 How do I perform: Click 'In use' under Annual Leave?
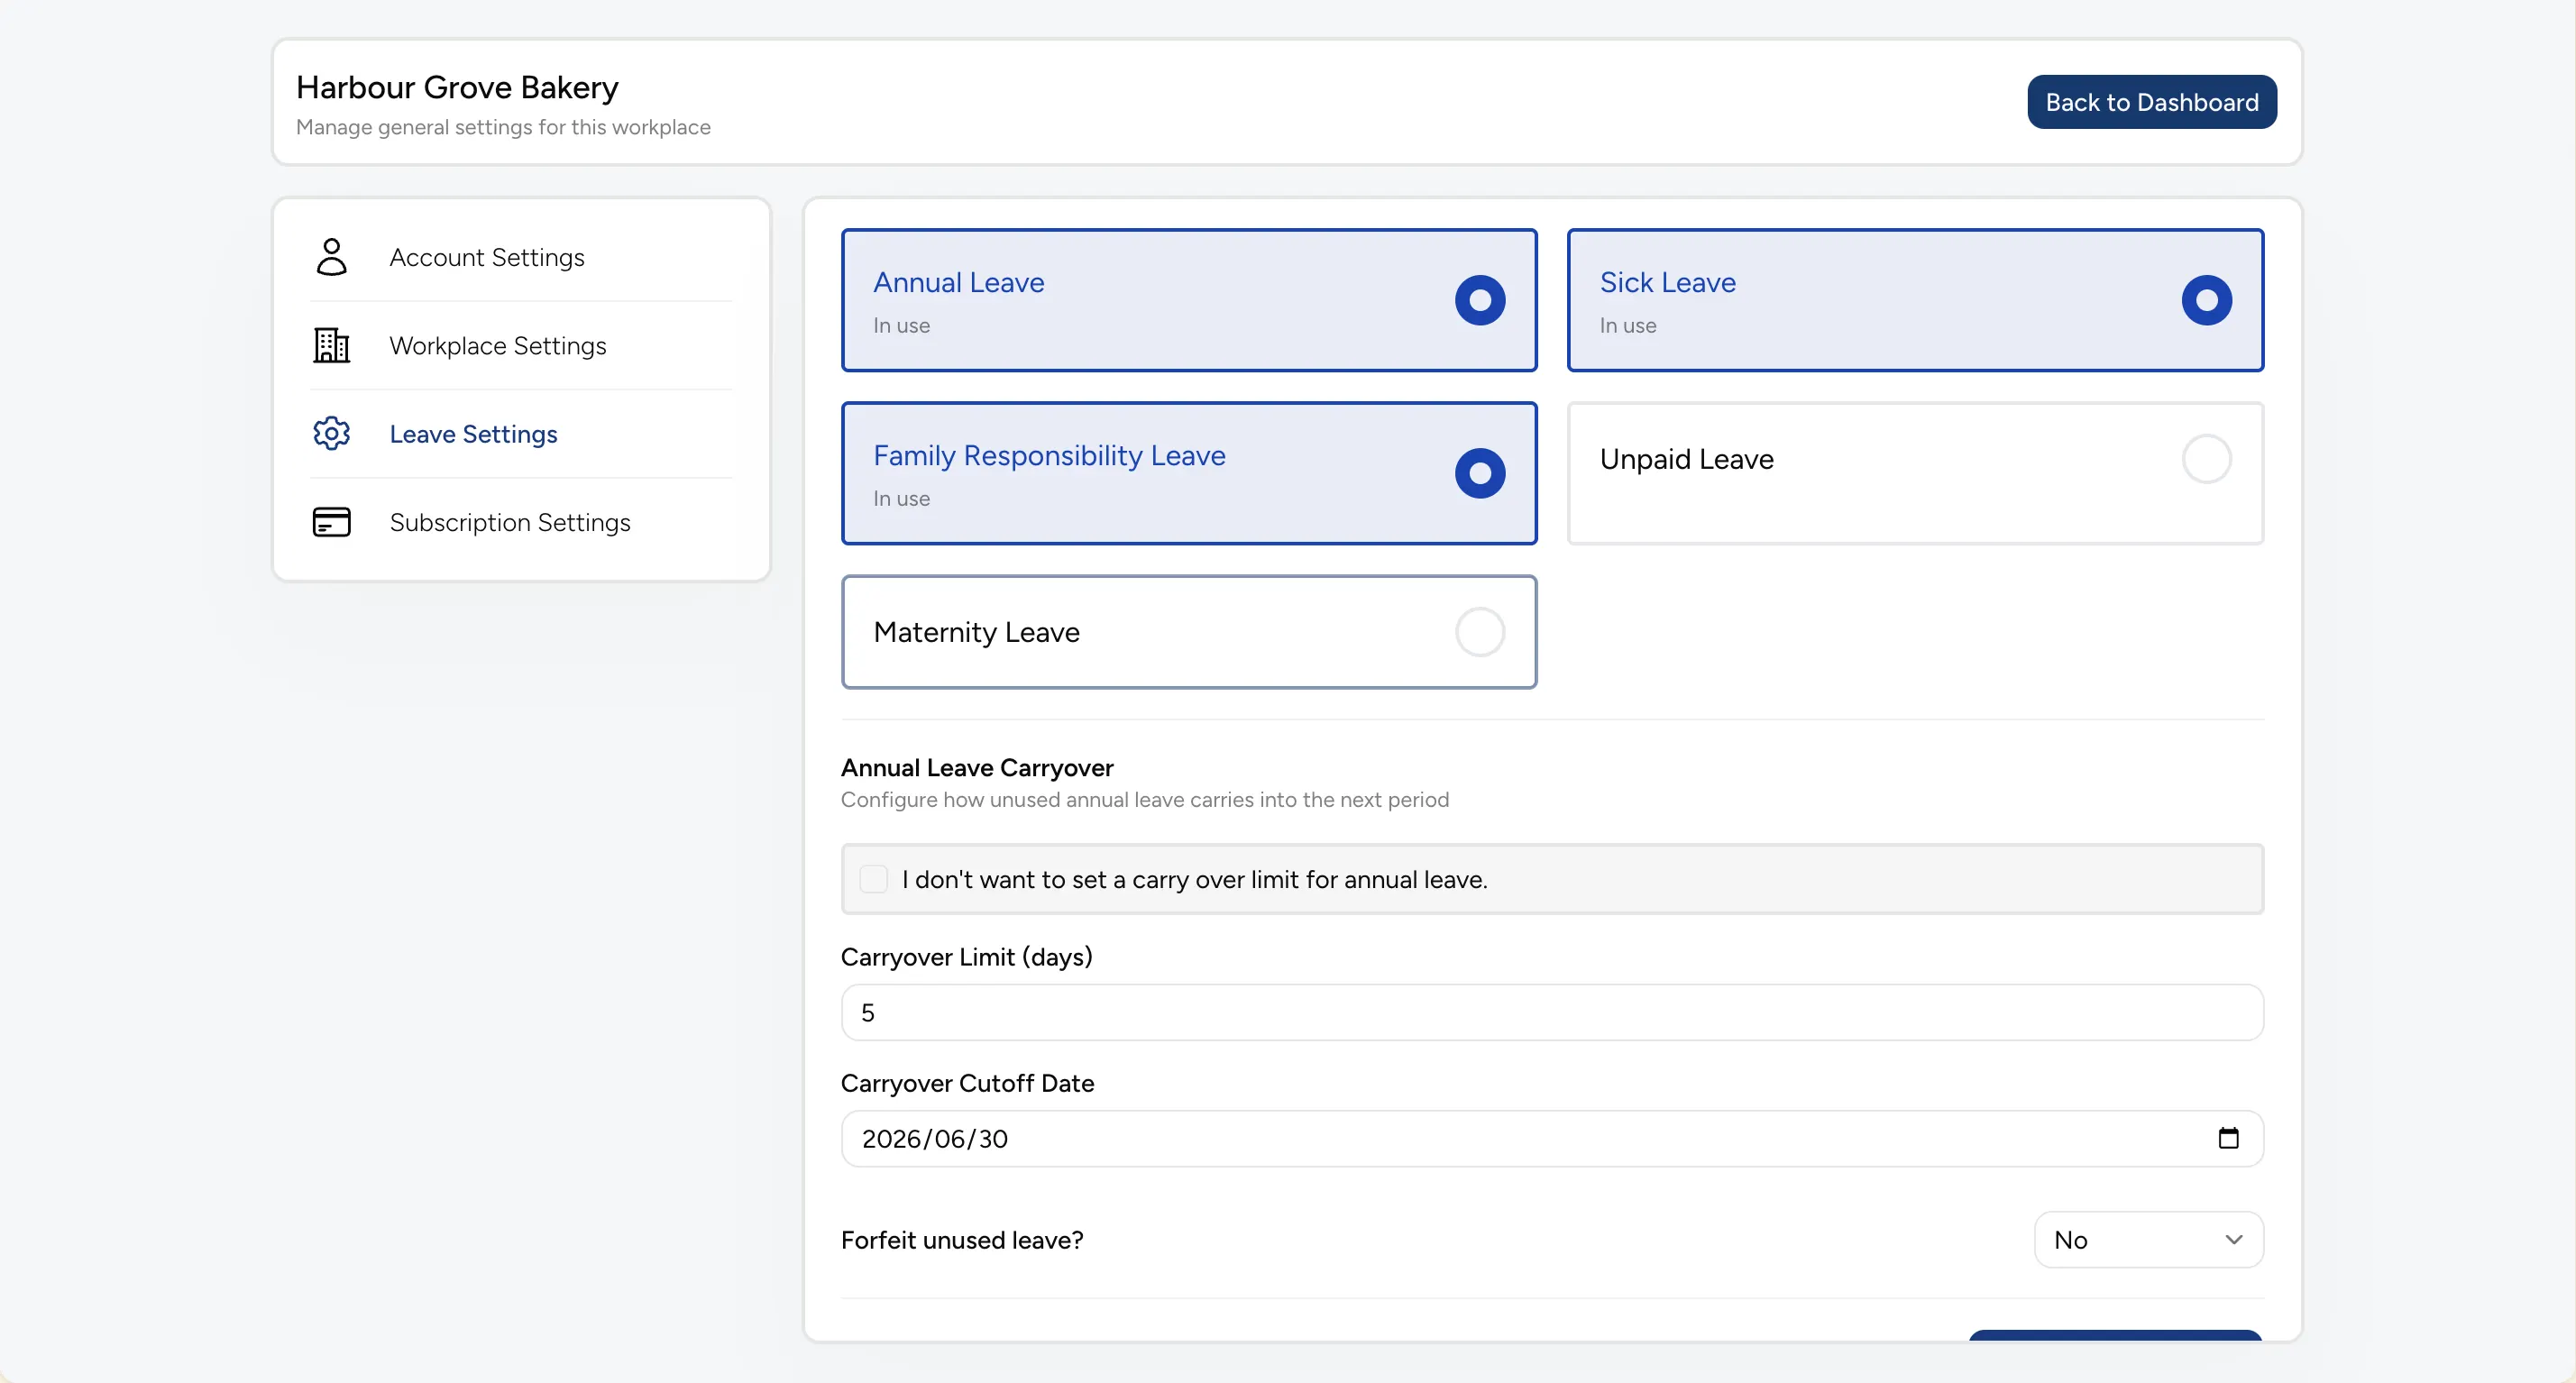tap(901, 326)
